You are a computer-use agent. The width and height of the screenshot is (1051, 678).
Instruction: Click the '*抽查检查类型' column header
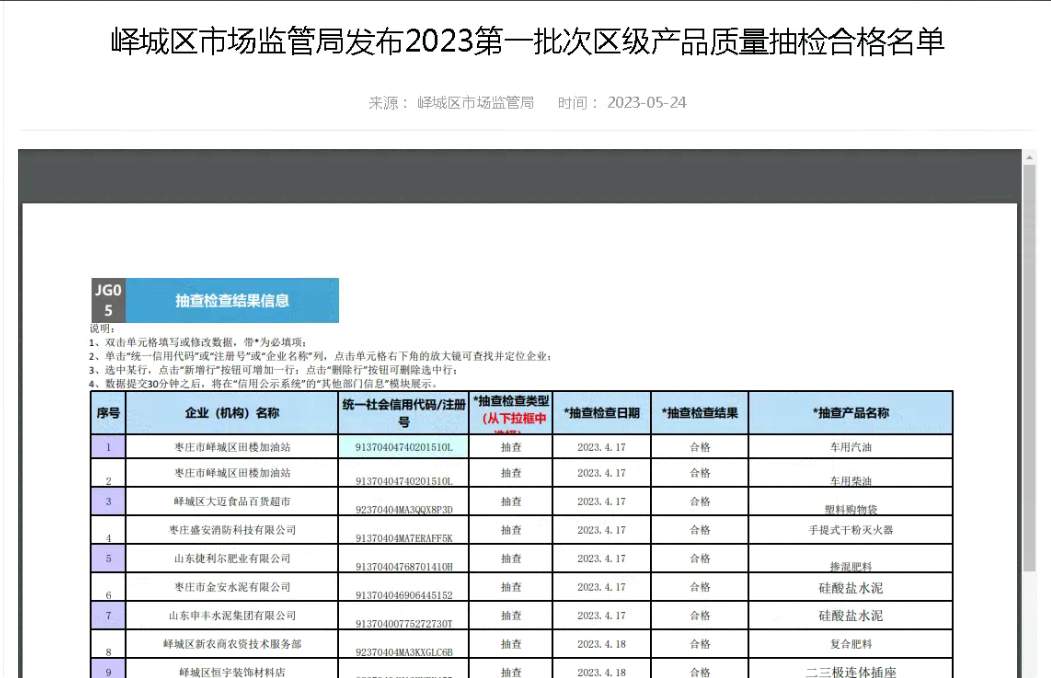[511, 413]
